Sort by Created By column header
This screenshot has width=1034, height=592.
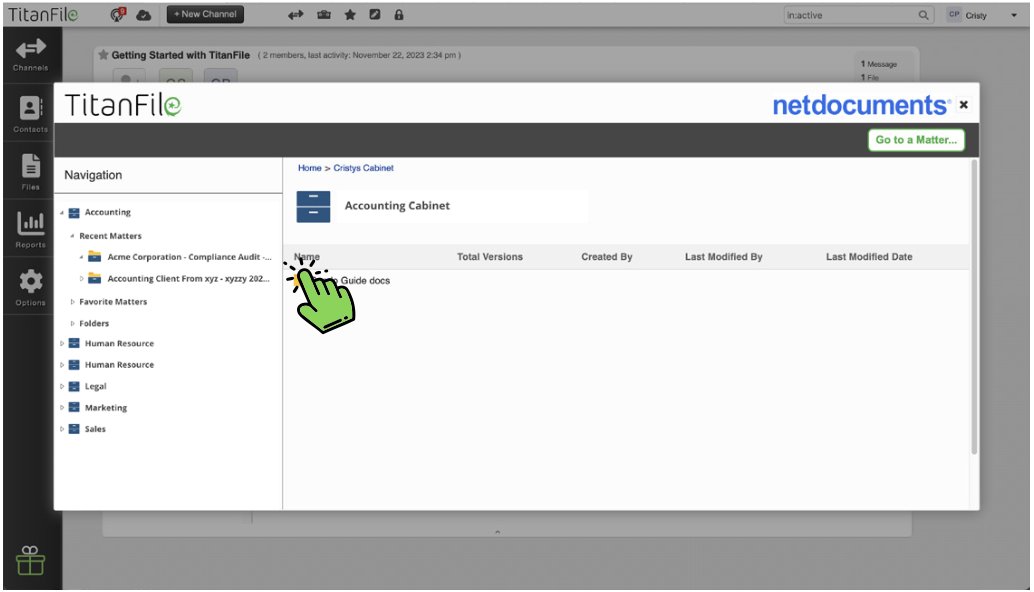coord(607,257)
